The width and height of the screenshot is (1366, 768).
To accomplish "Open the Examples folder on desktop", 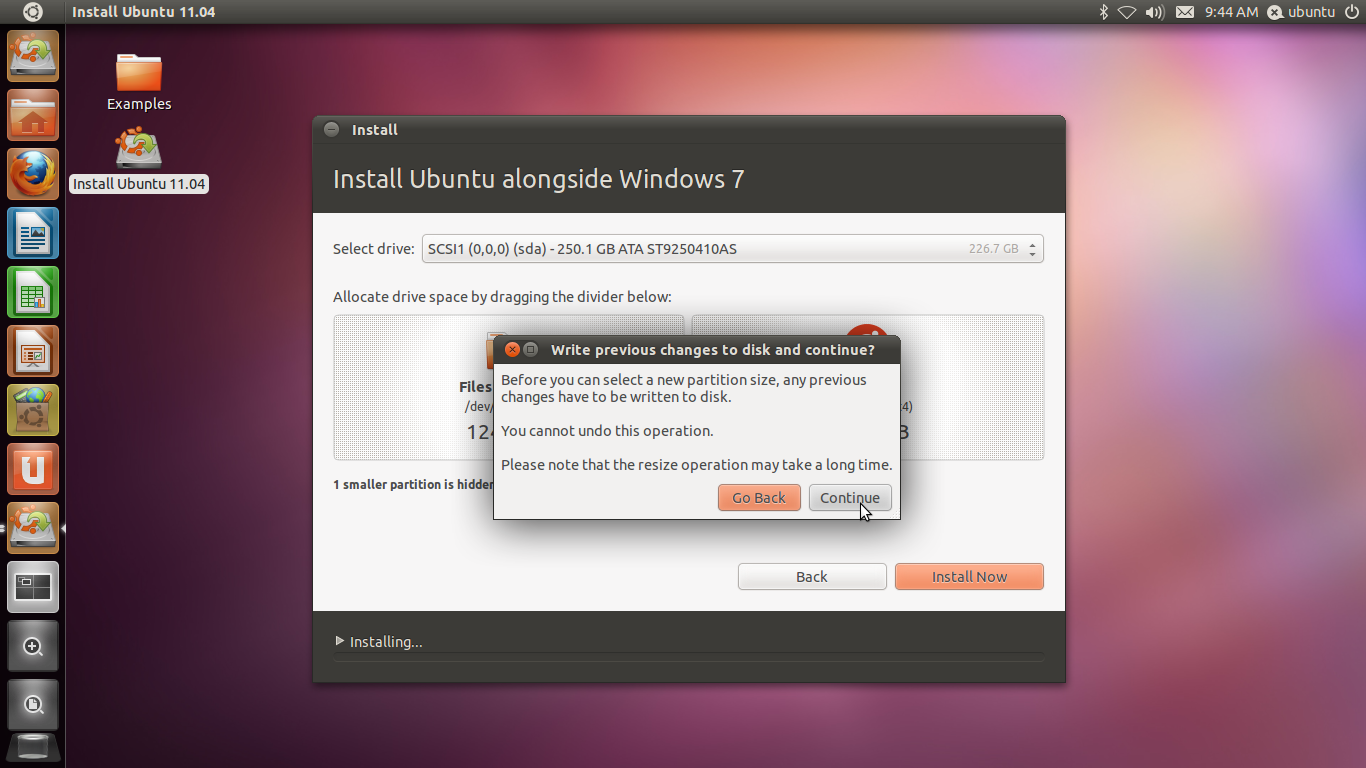I will click(x=139, y=82).
